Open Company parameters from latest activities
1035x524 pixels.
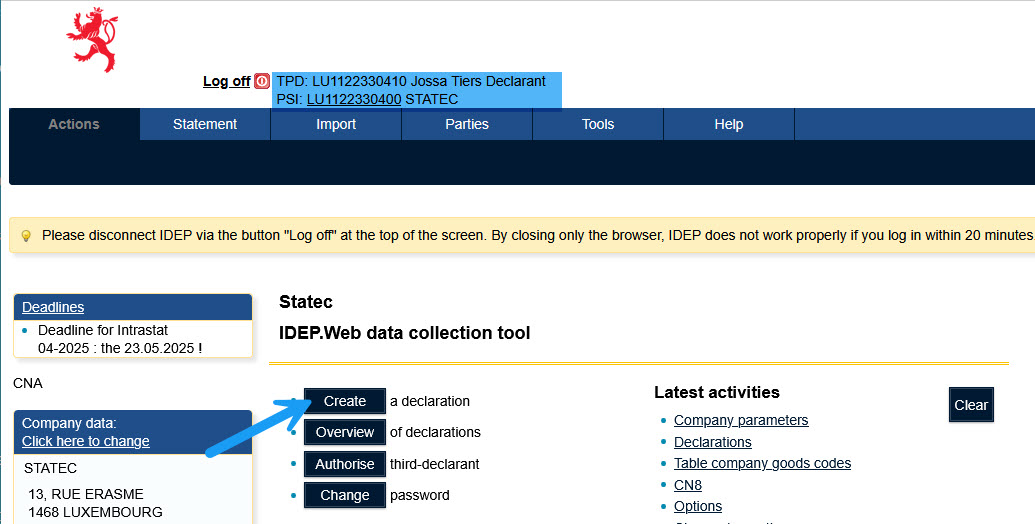click(x=741, y=420)
